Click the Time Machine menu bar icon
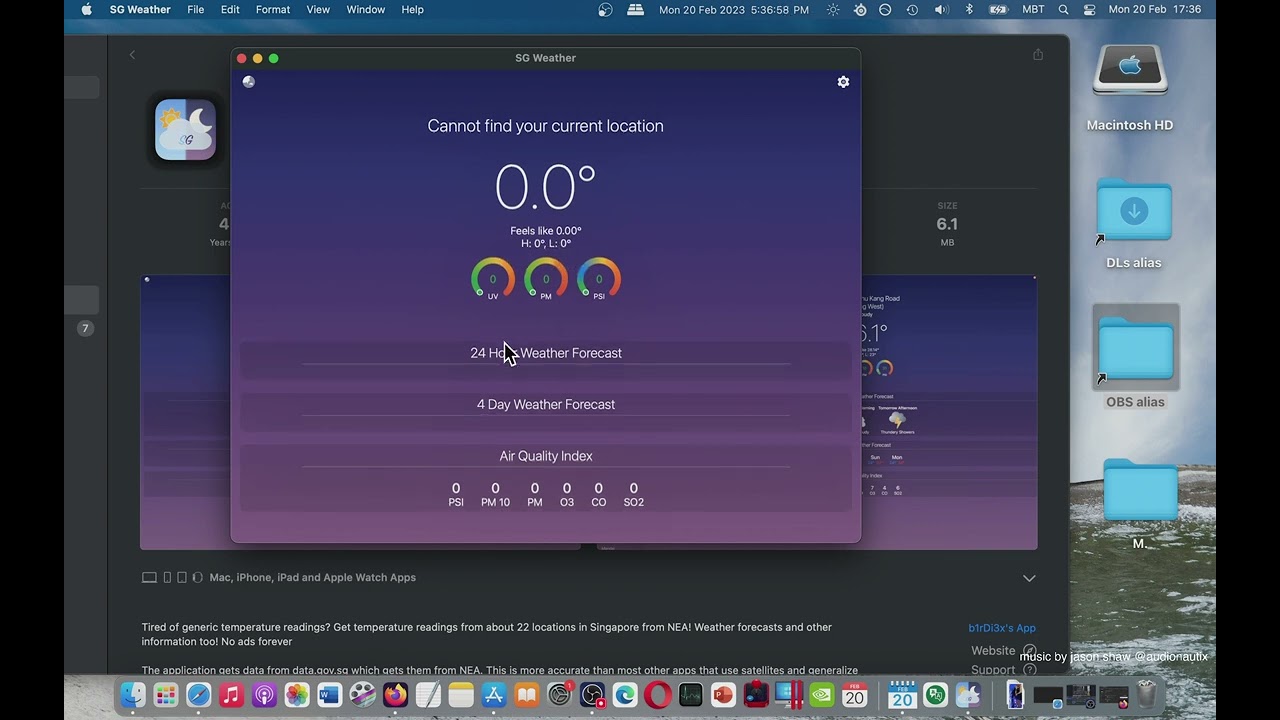The width and height of the screenshot is (1280, 720). pos(912,9)
